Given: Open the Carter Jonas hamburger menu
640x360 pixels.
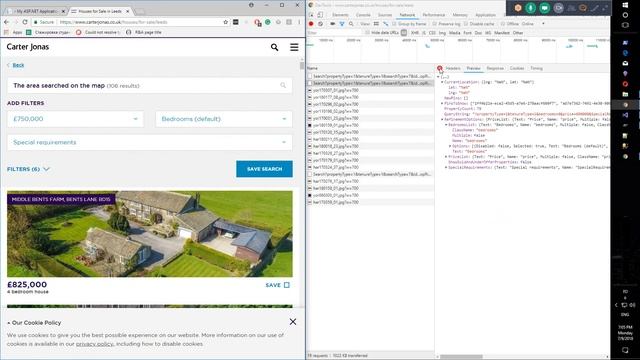Looking at the screenshot, I should pos(294,47).
